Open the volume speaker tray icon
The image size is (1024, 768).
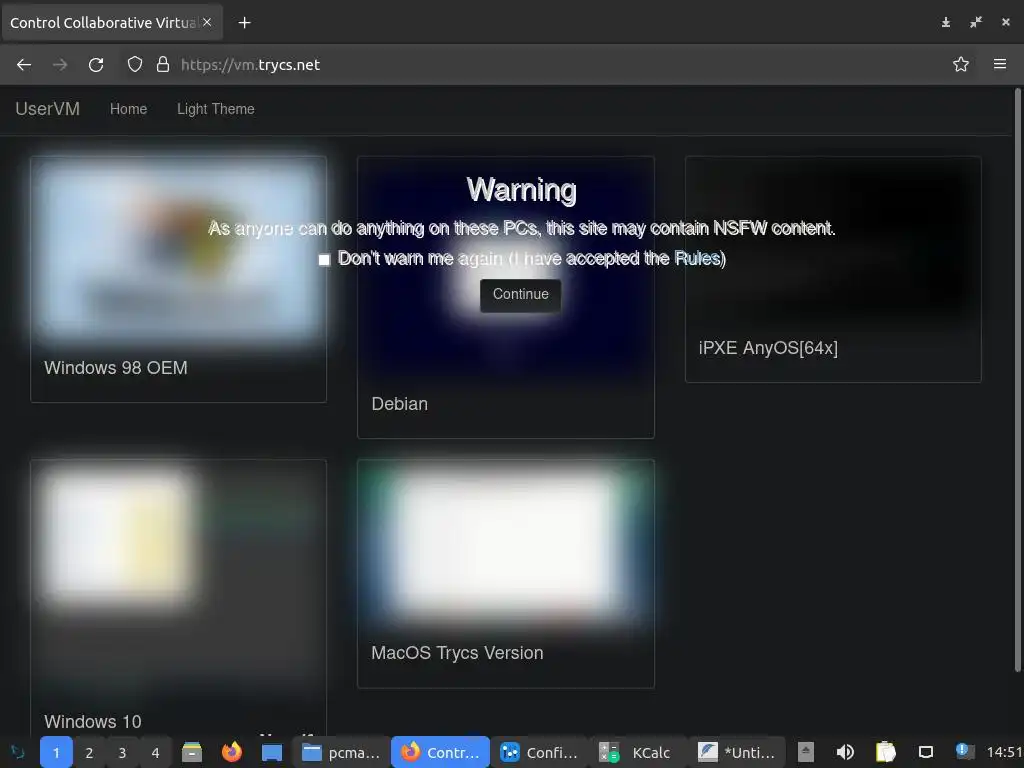pos(845,752)
